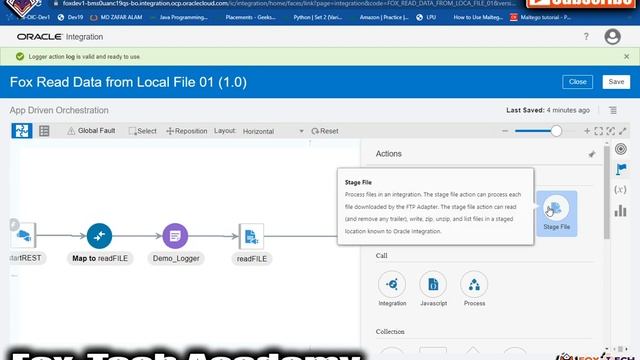The height and width of the screenshot is (360, 640).
Task: Click the integration title text
Action: click(128, 82)
